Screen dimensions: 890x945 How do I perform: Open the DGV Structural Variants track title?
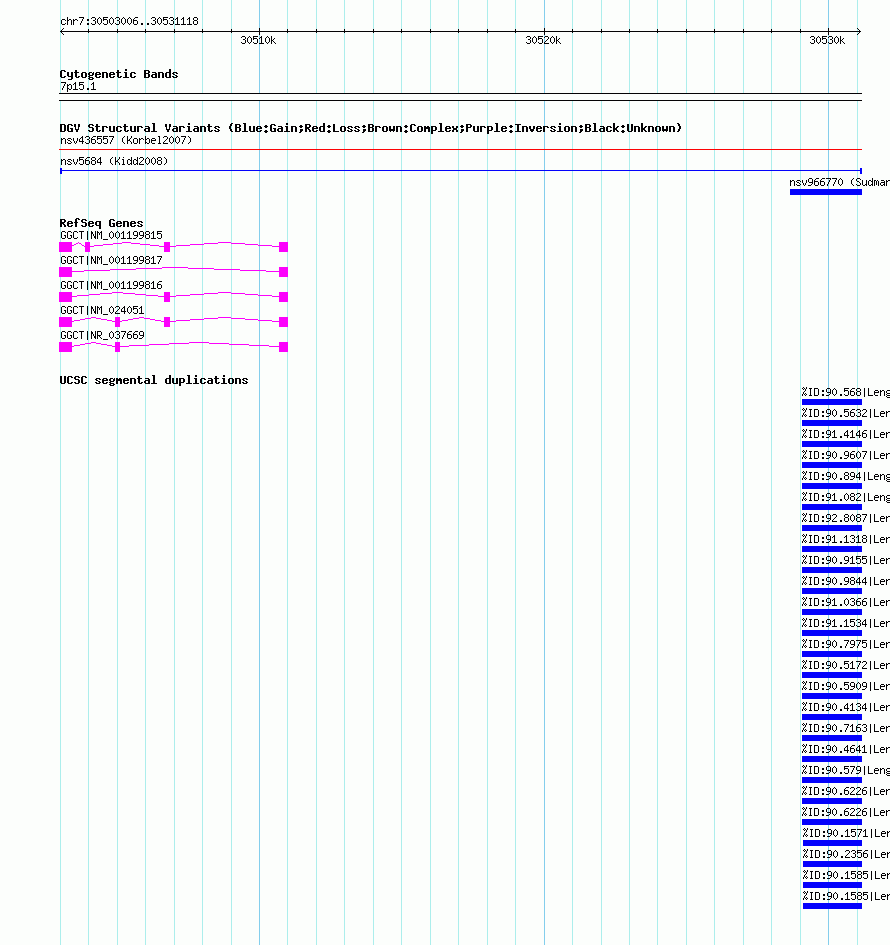[371, 128]
